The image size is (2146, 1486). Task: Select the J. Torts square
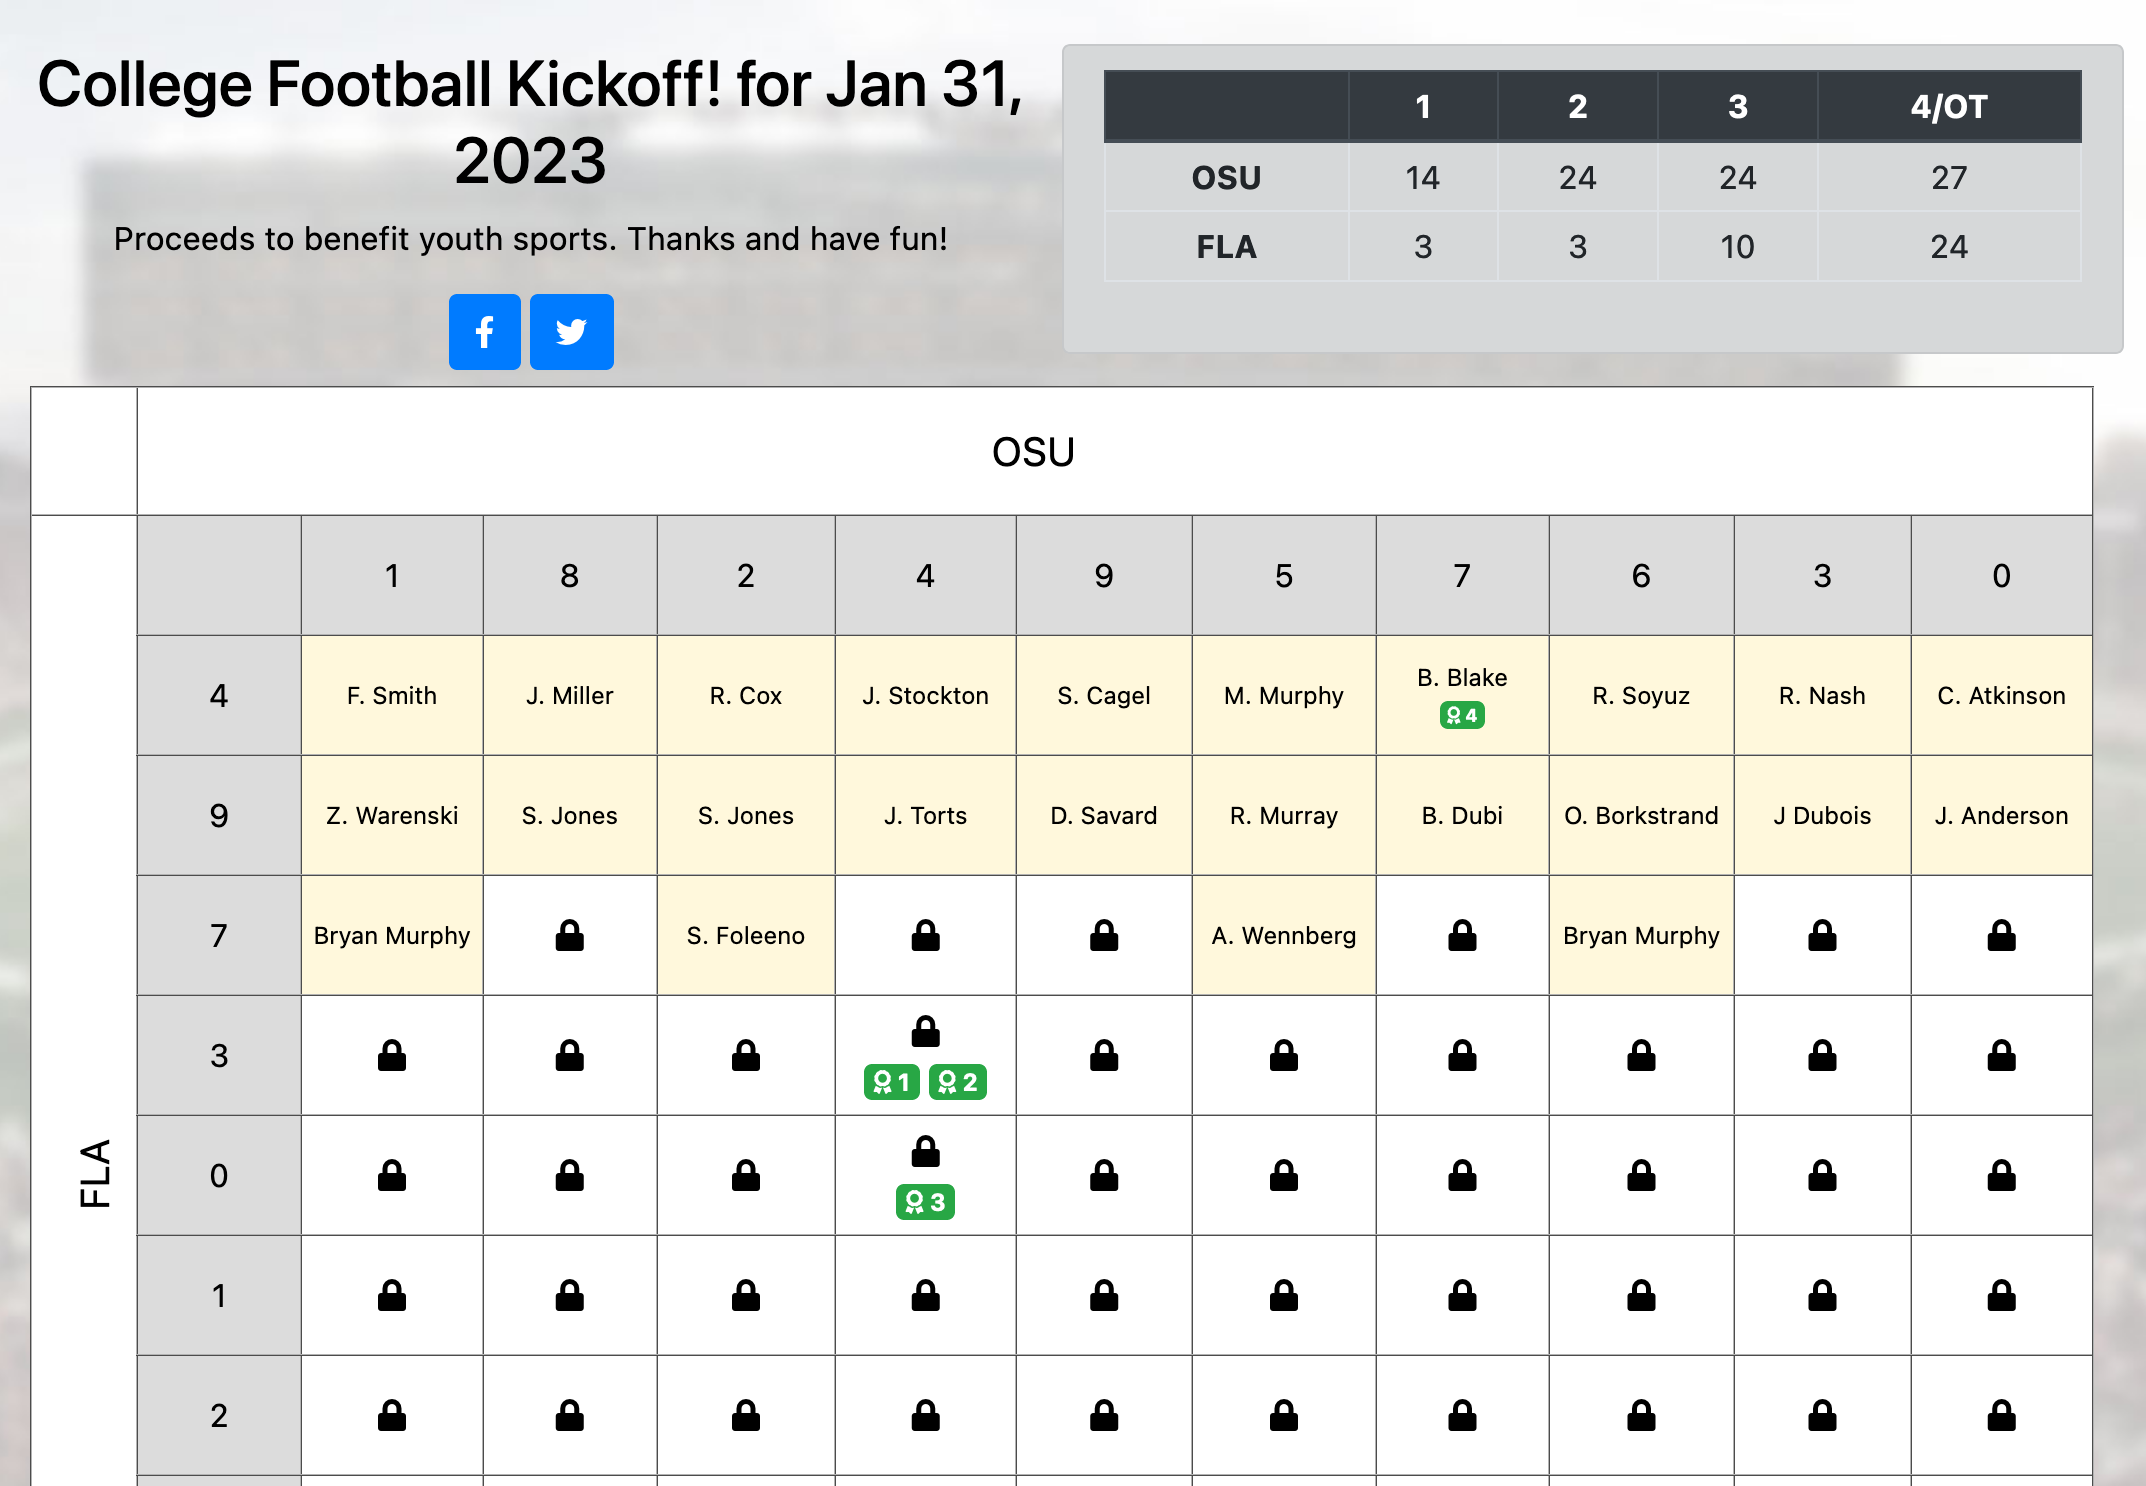926,816
